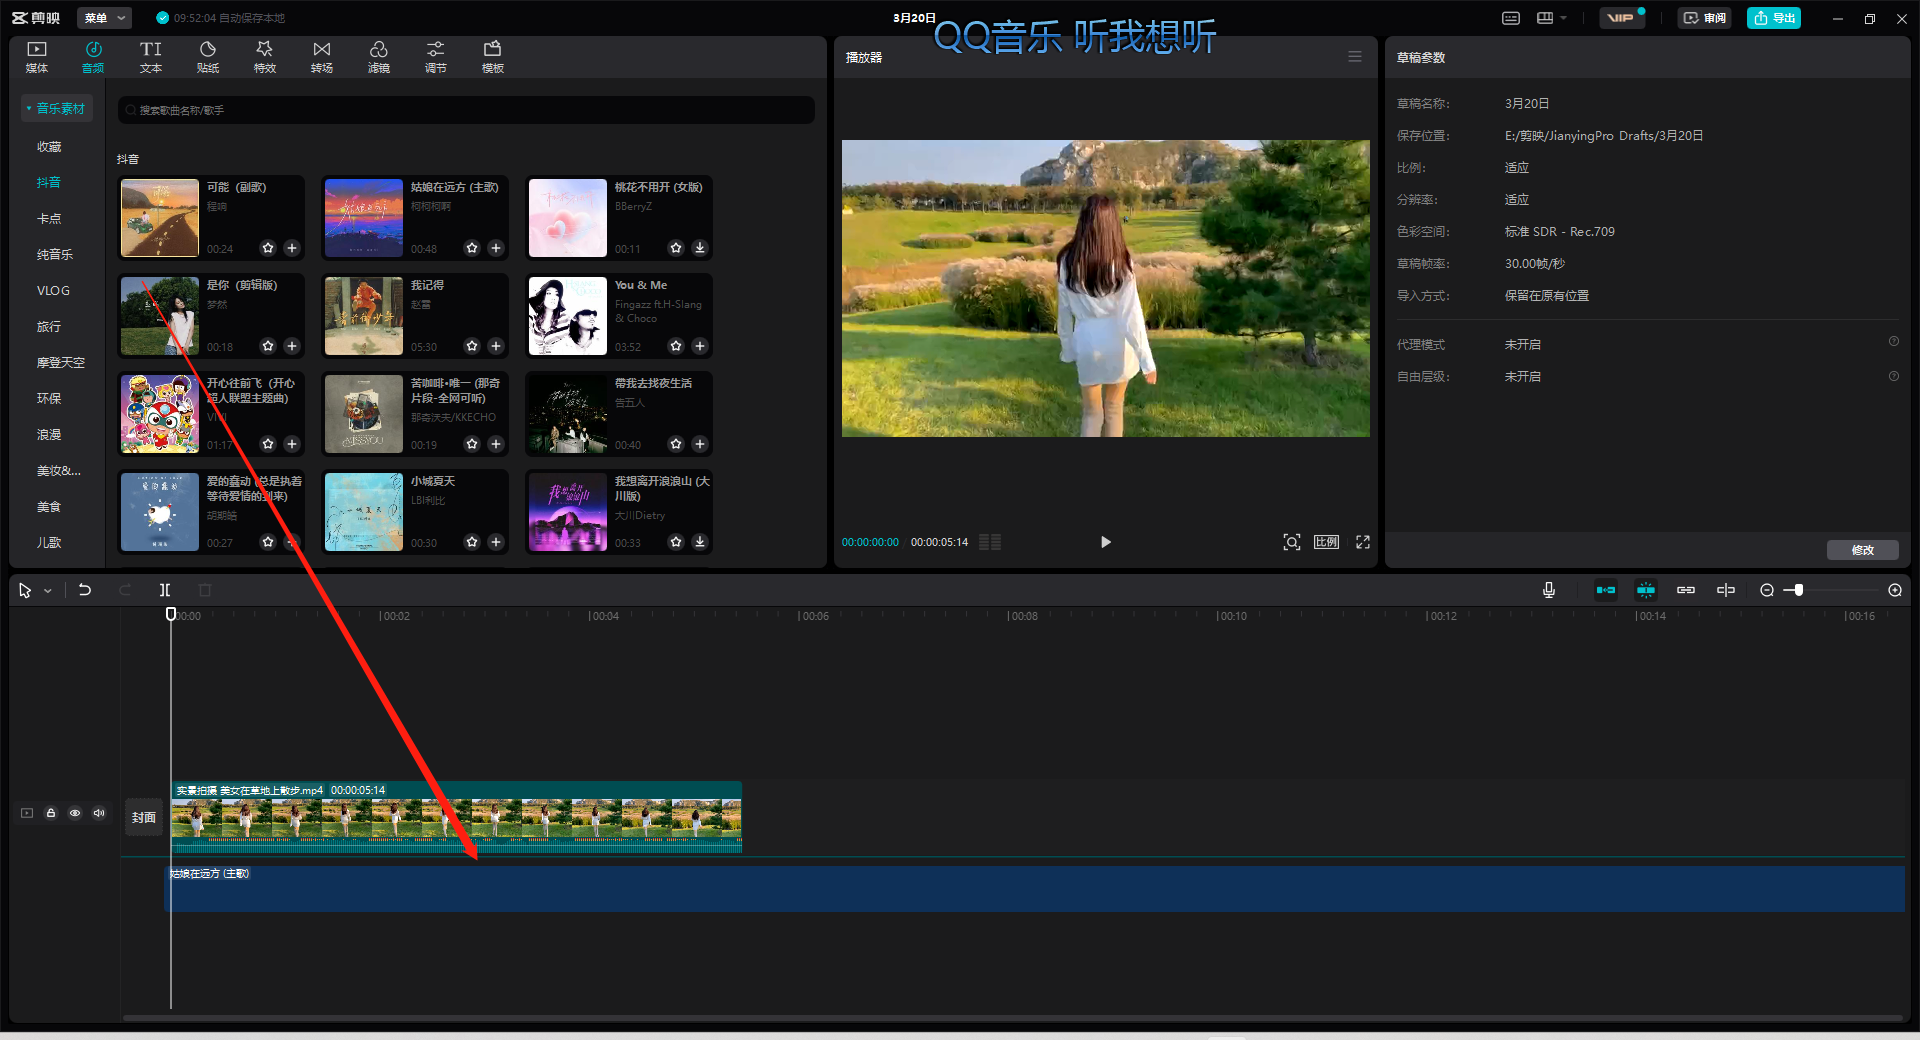Expand the selection tool mode dropdown arrow
This screenshot has width=1920, height=1040.
click(x=48, y=591)
